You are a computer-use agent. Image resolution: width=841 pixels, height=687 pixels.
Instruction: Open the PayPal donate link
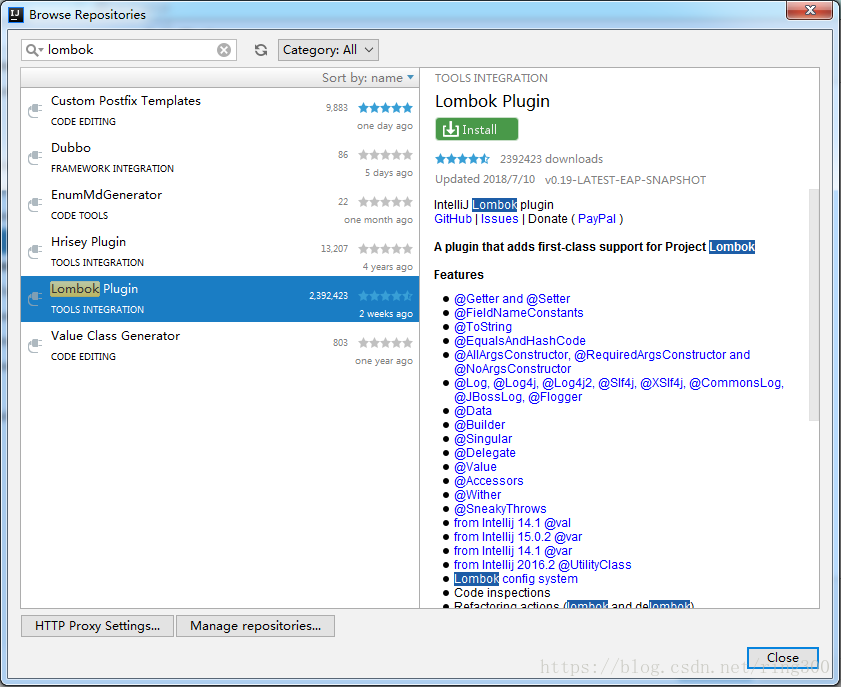[597, 219]
